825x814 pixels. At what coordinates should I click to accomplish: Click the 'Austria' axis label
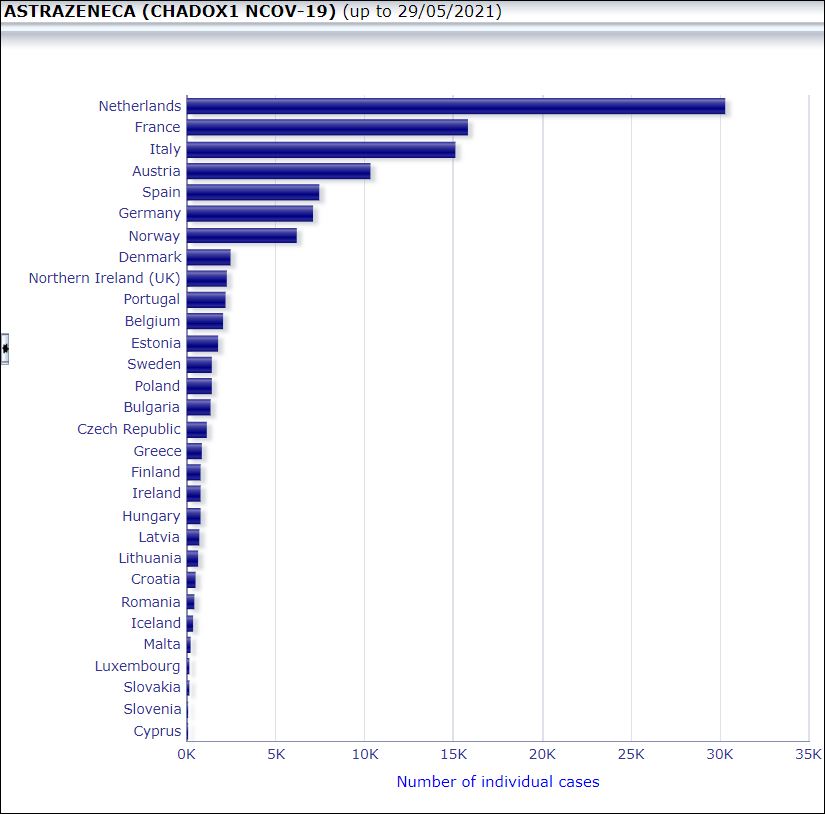coord(156,171)
